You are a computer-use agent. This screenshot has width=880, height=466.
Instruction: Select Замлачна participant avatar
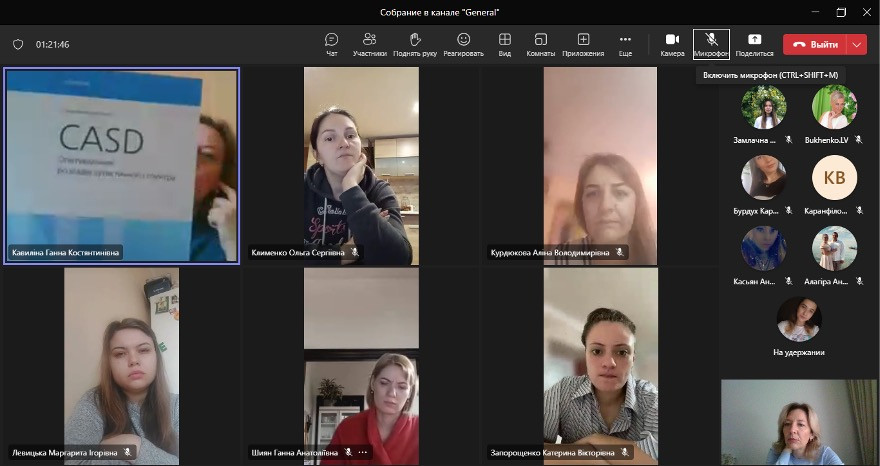tap(763, 107)
